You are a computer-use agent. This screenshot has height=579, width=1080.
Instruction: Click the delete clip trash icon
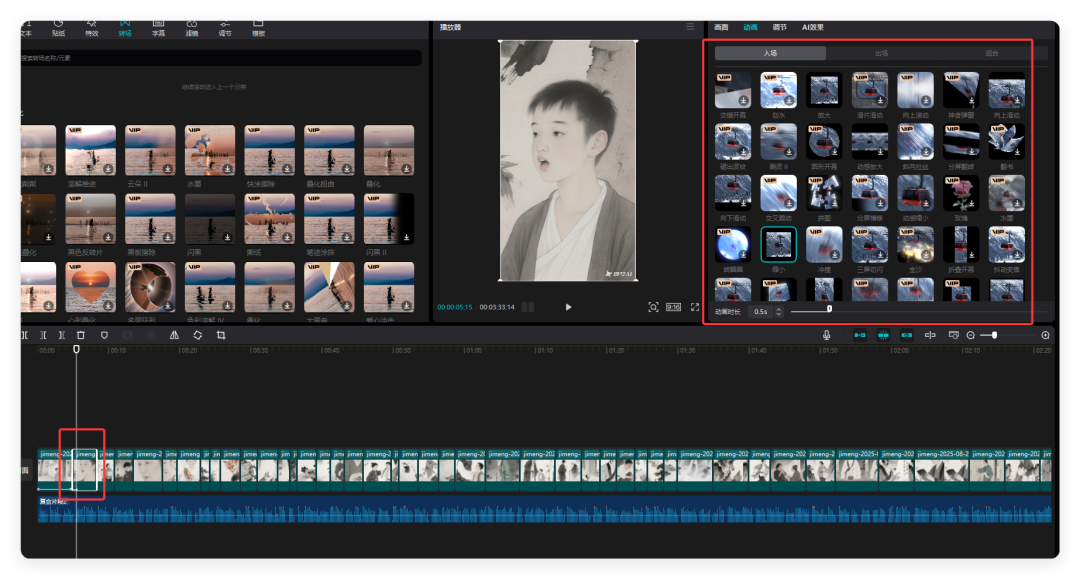pos(81,335)
